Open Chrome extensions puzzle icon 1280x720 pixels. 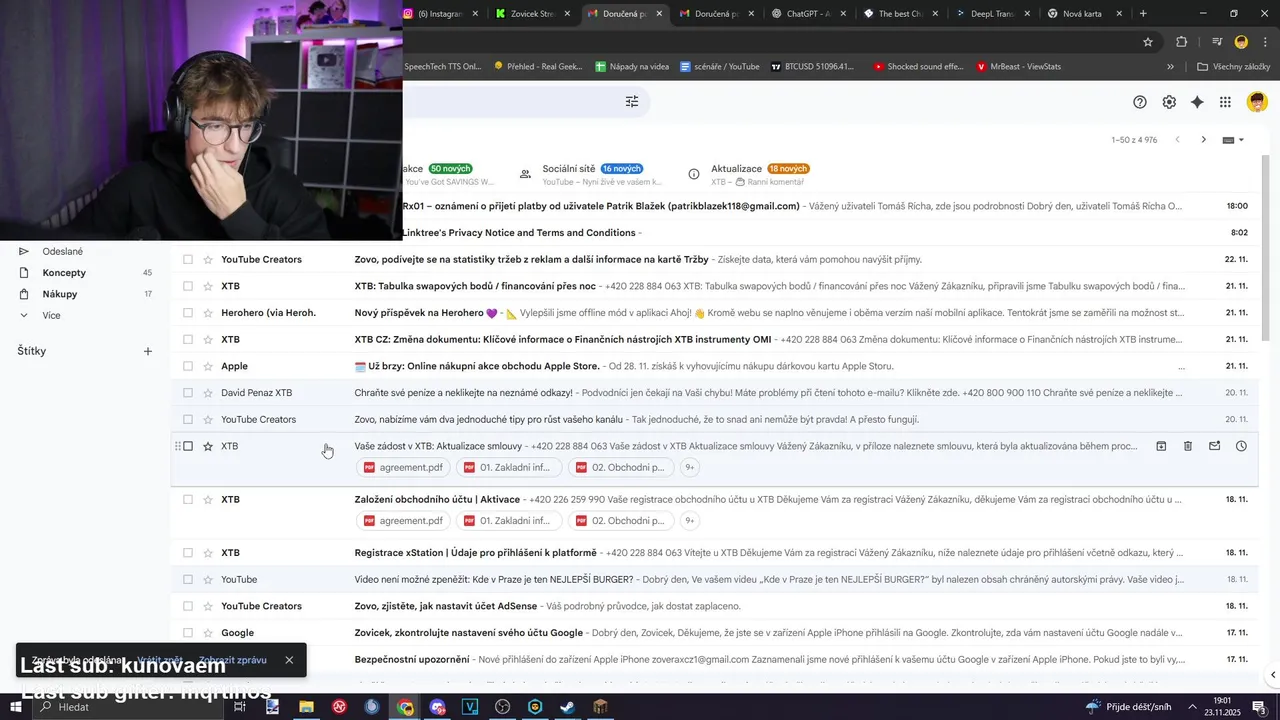coord(1182,42)
